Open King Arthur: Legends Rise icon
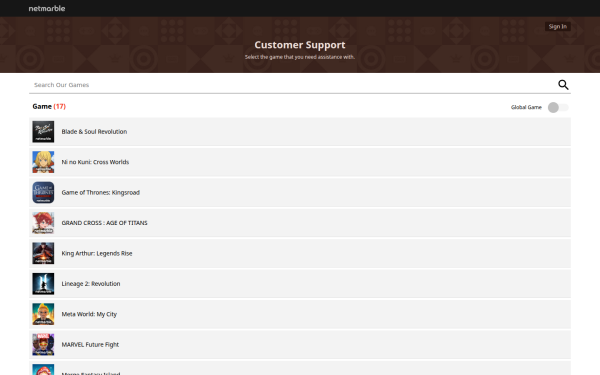The image size is (600, 375). [43, 253]
